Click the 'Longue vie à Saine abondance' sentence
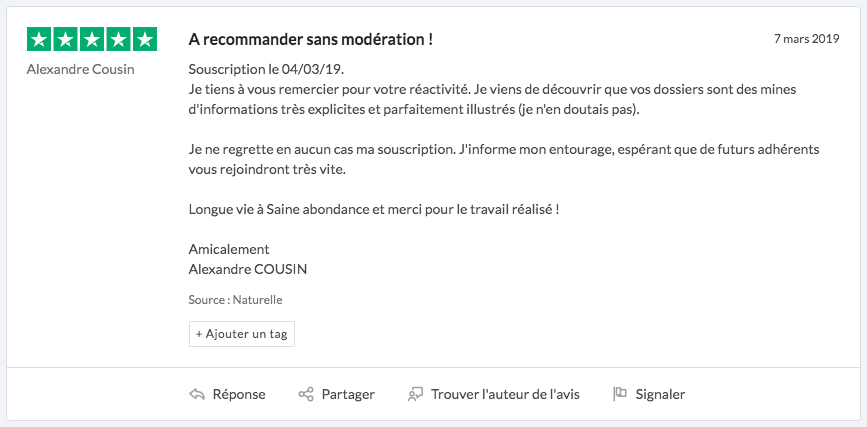Screen dimensions: 867x427 click(x=373, y=210)
